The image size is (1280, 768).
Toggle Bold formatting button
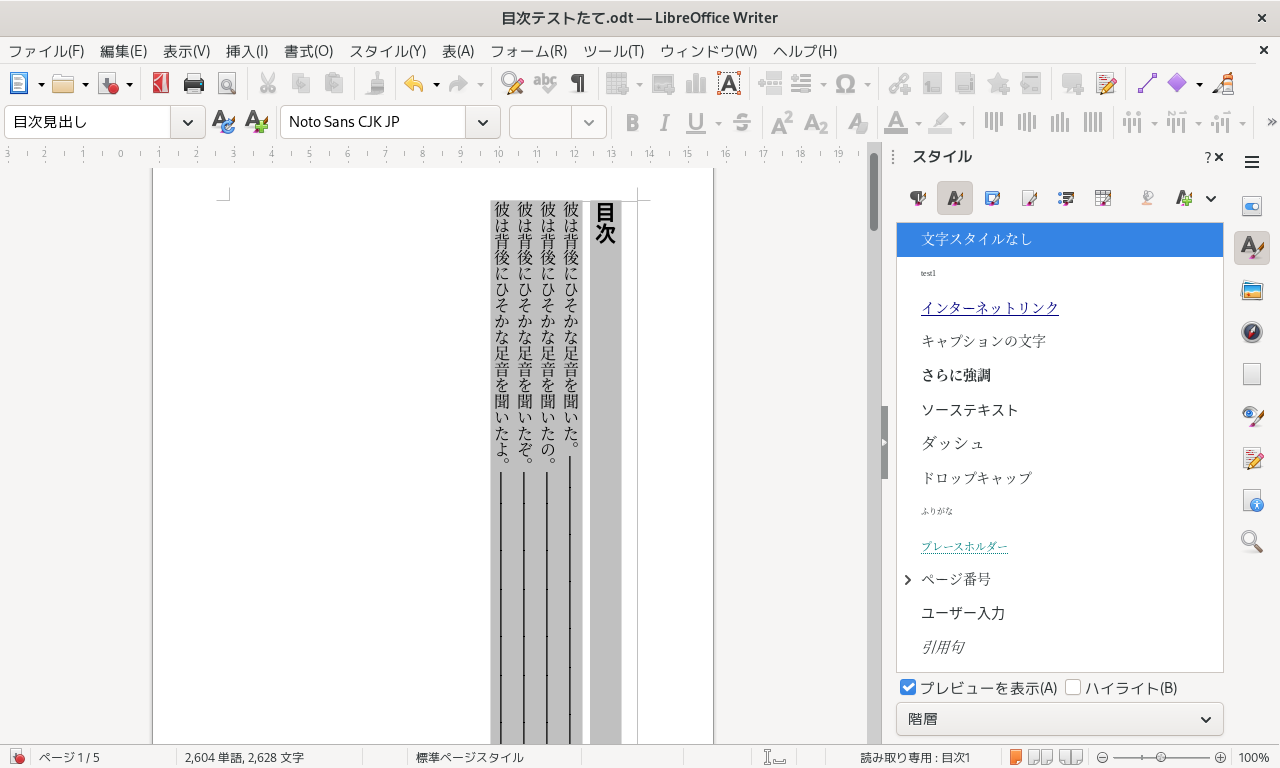point(632,123)
